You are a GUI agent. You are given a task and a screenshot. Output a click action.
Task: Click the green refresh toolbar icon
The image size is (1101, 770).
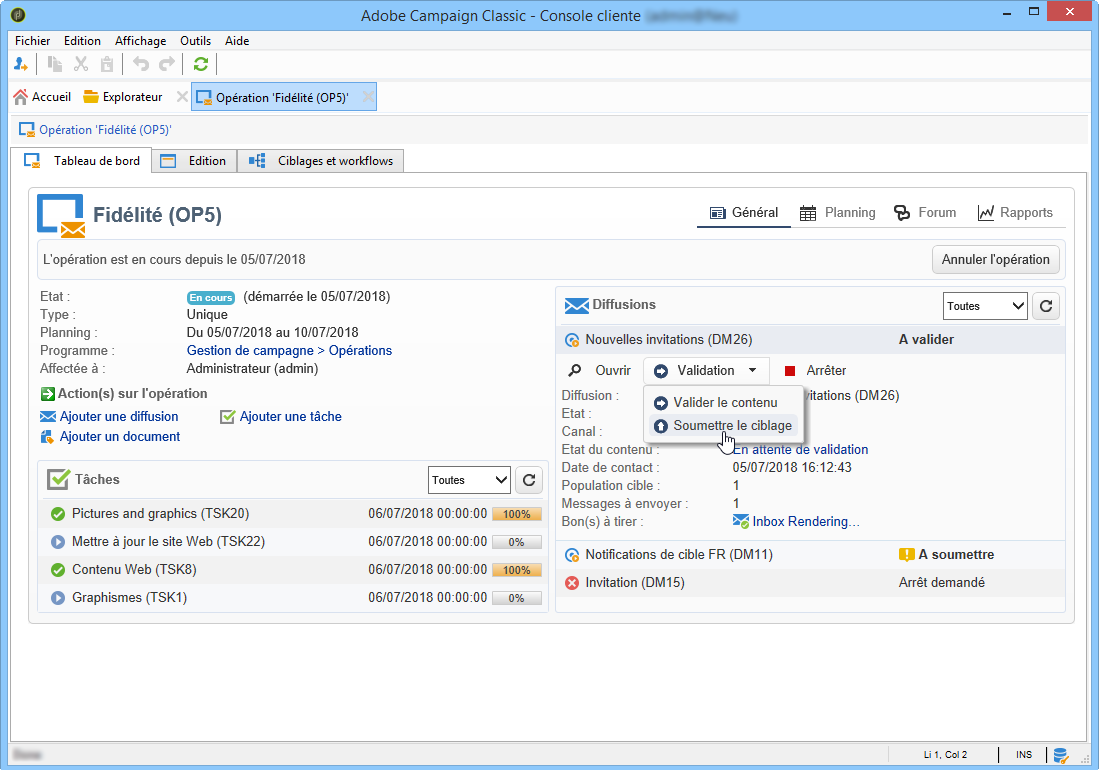tap(201, 65)
